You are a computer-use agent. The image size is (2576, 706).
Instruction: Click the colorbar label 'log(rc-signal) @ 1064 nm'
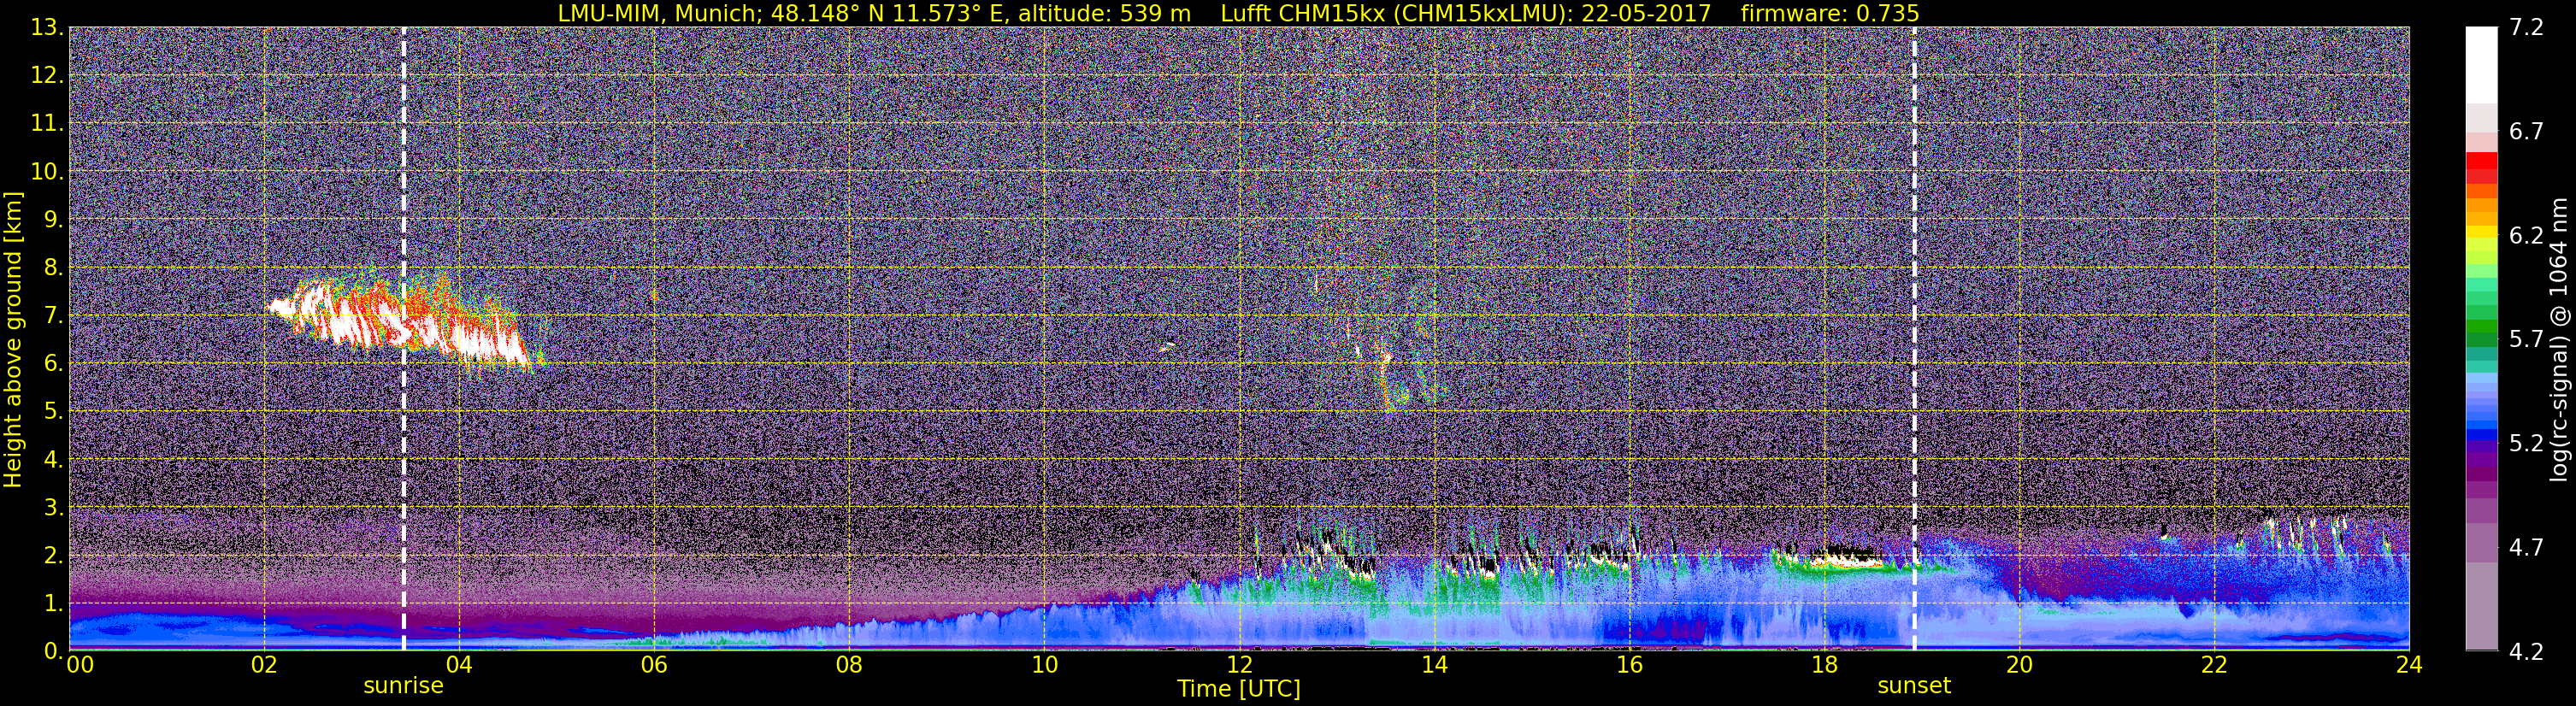(2560, 339)
